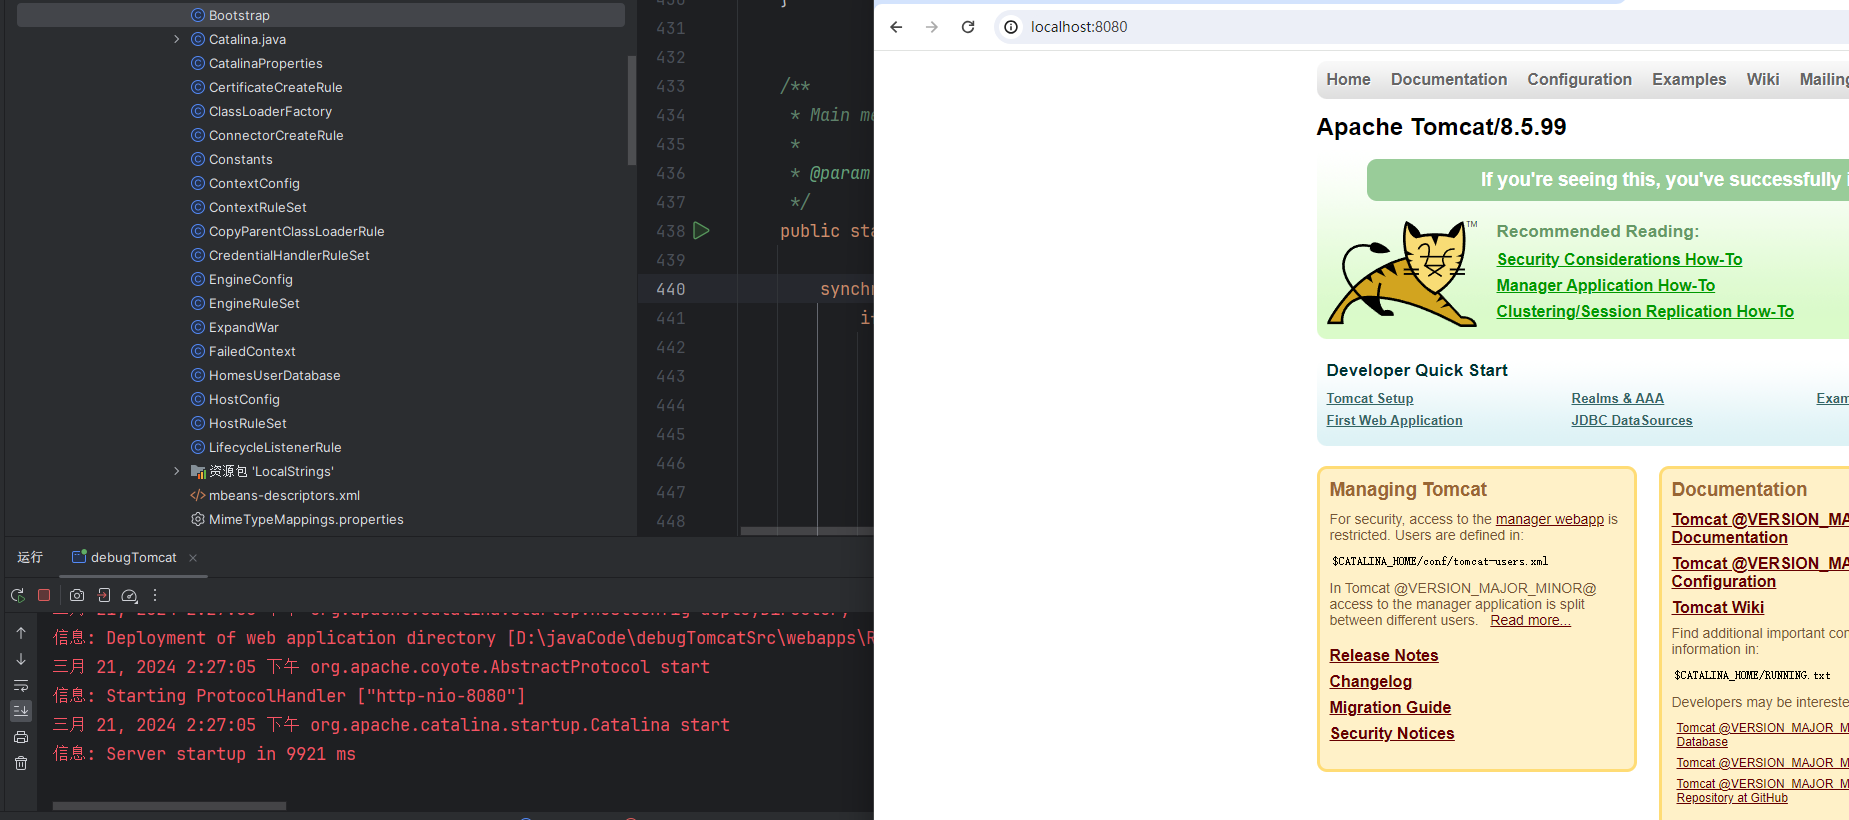Image resolution: width=1849 pixels, height=820 pixels.
Task: Print the console output
Action: [x=21, y=737]
